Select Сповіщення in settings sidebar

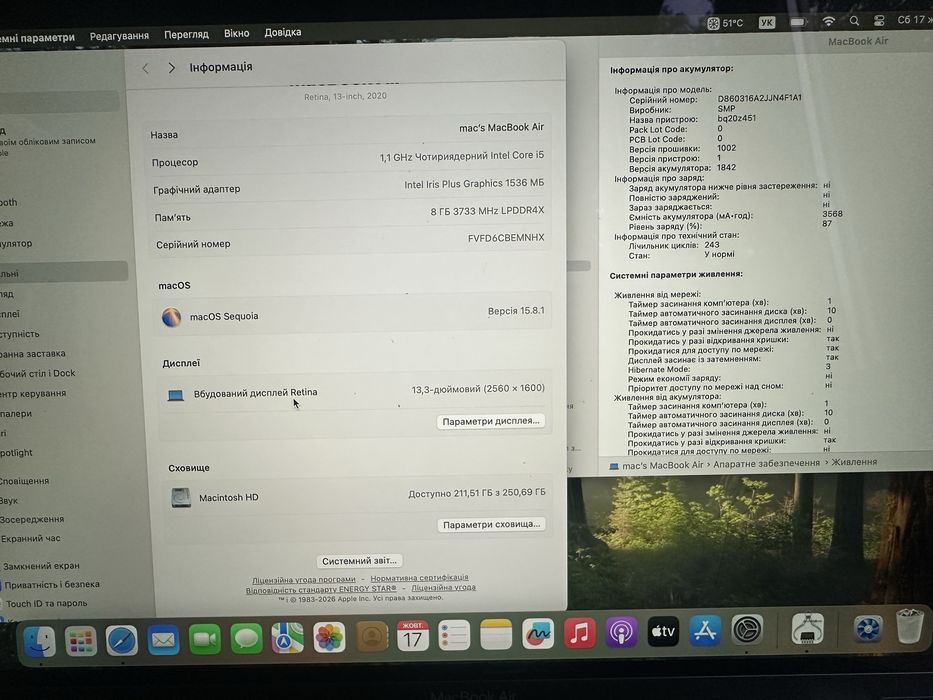(24, 481)
